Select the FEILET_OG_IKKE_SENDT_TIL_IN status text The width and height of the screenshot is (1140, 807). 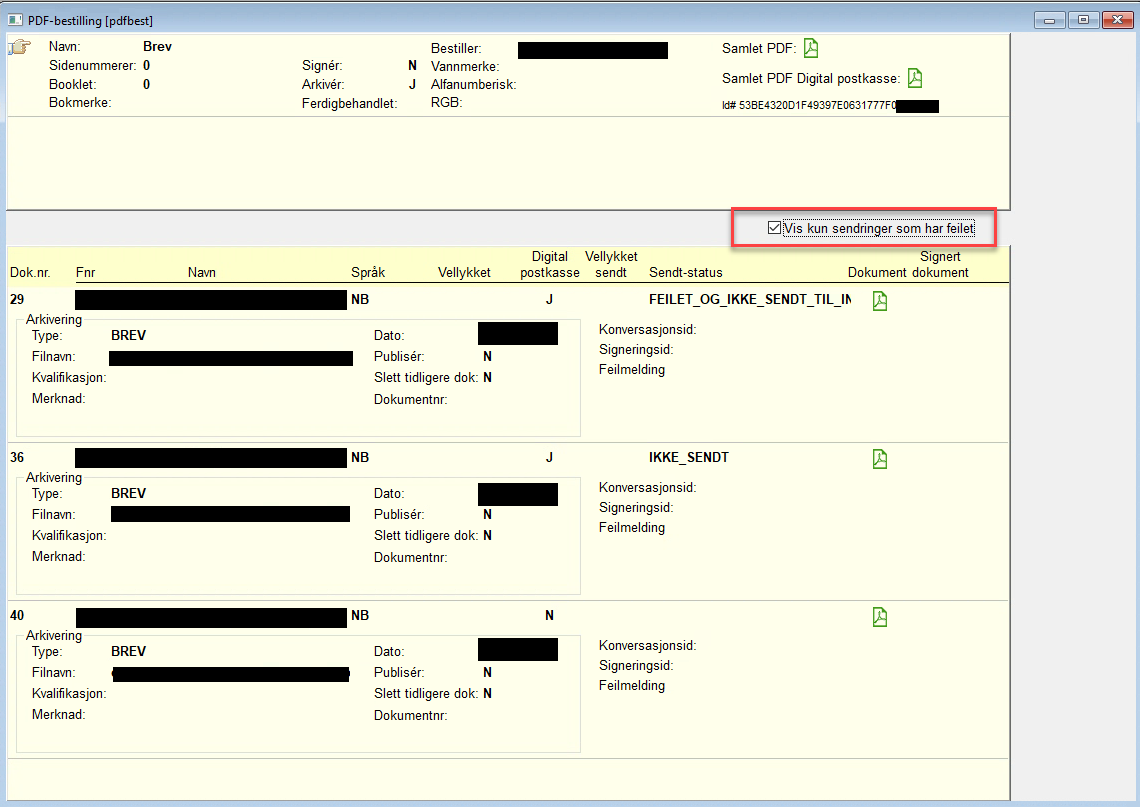point(750,300)
